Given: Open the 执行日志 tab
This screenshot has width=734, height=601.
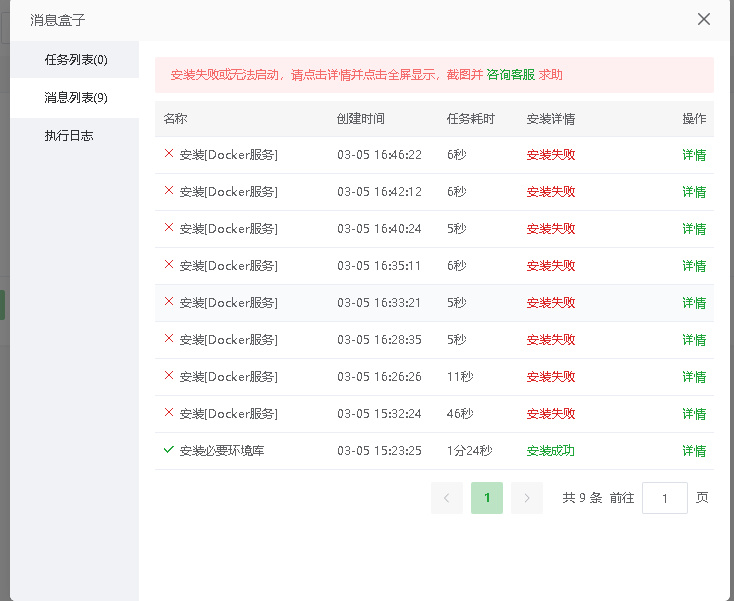Looking at the screenshot, I should (x=75, y=136).
